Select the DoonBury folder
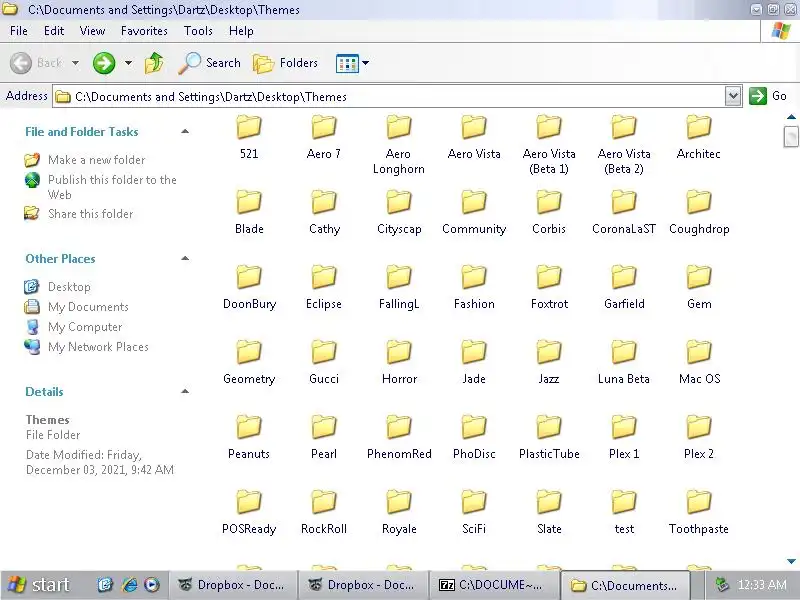The height and width of the screenshot is (600, 800). click(x=249, y=288)
